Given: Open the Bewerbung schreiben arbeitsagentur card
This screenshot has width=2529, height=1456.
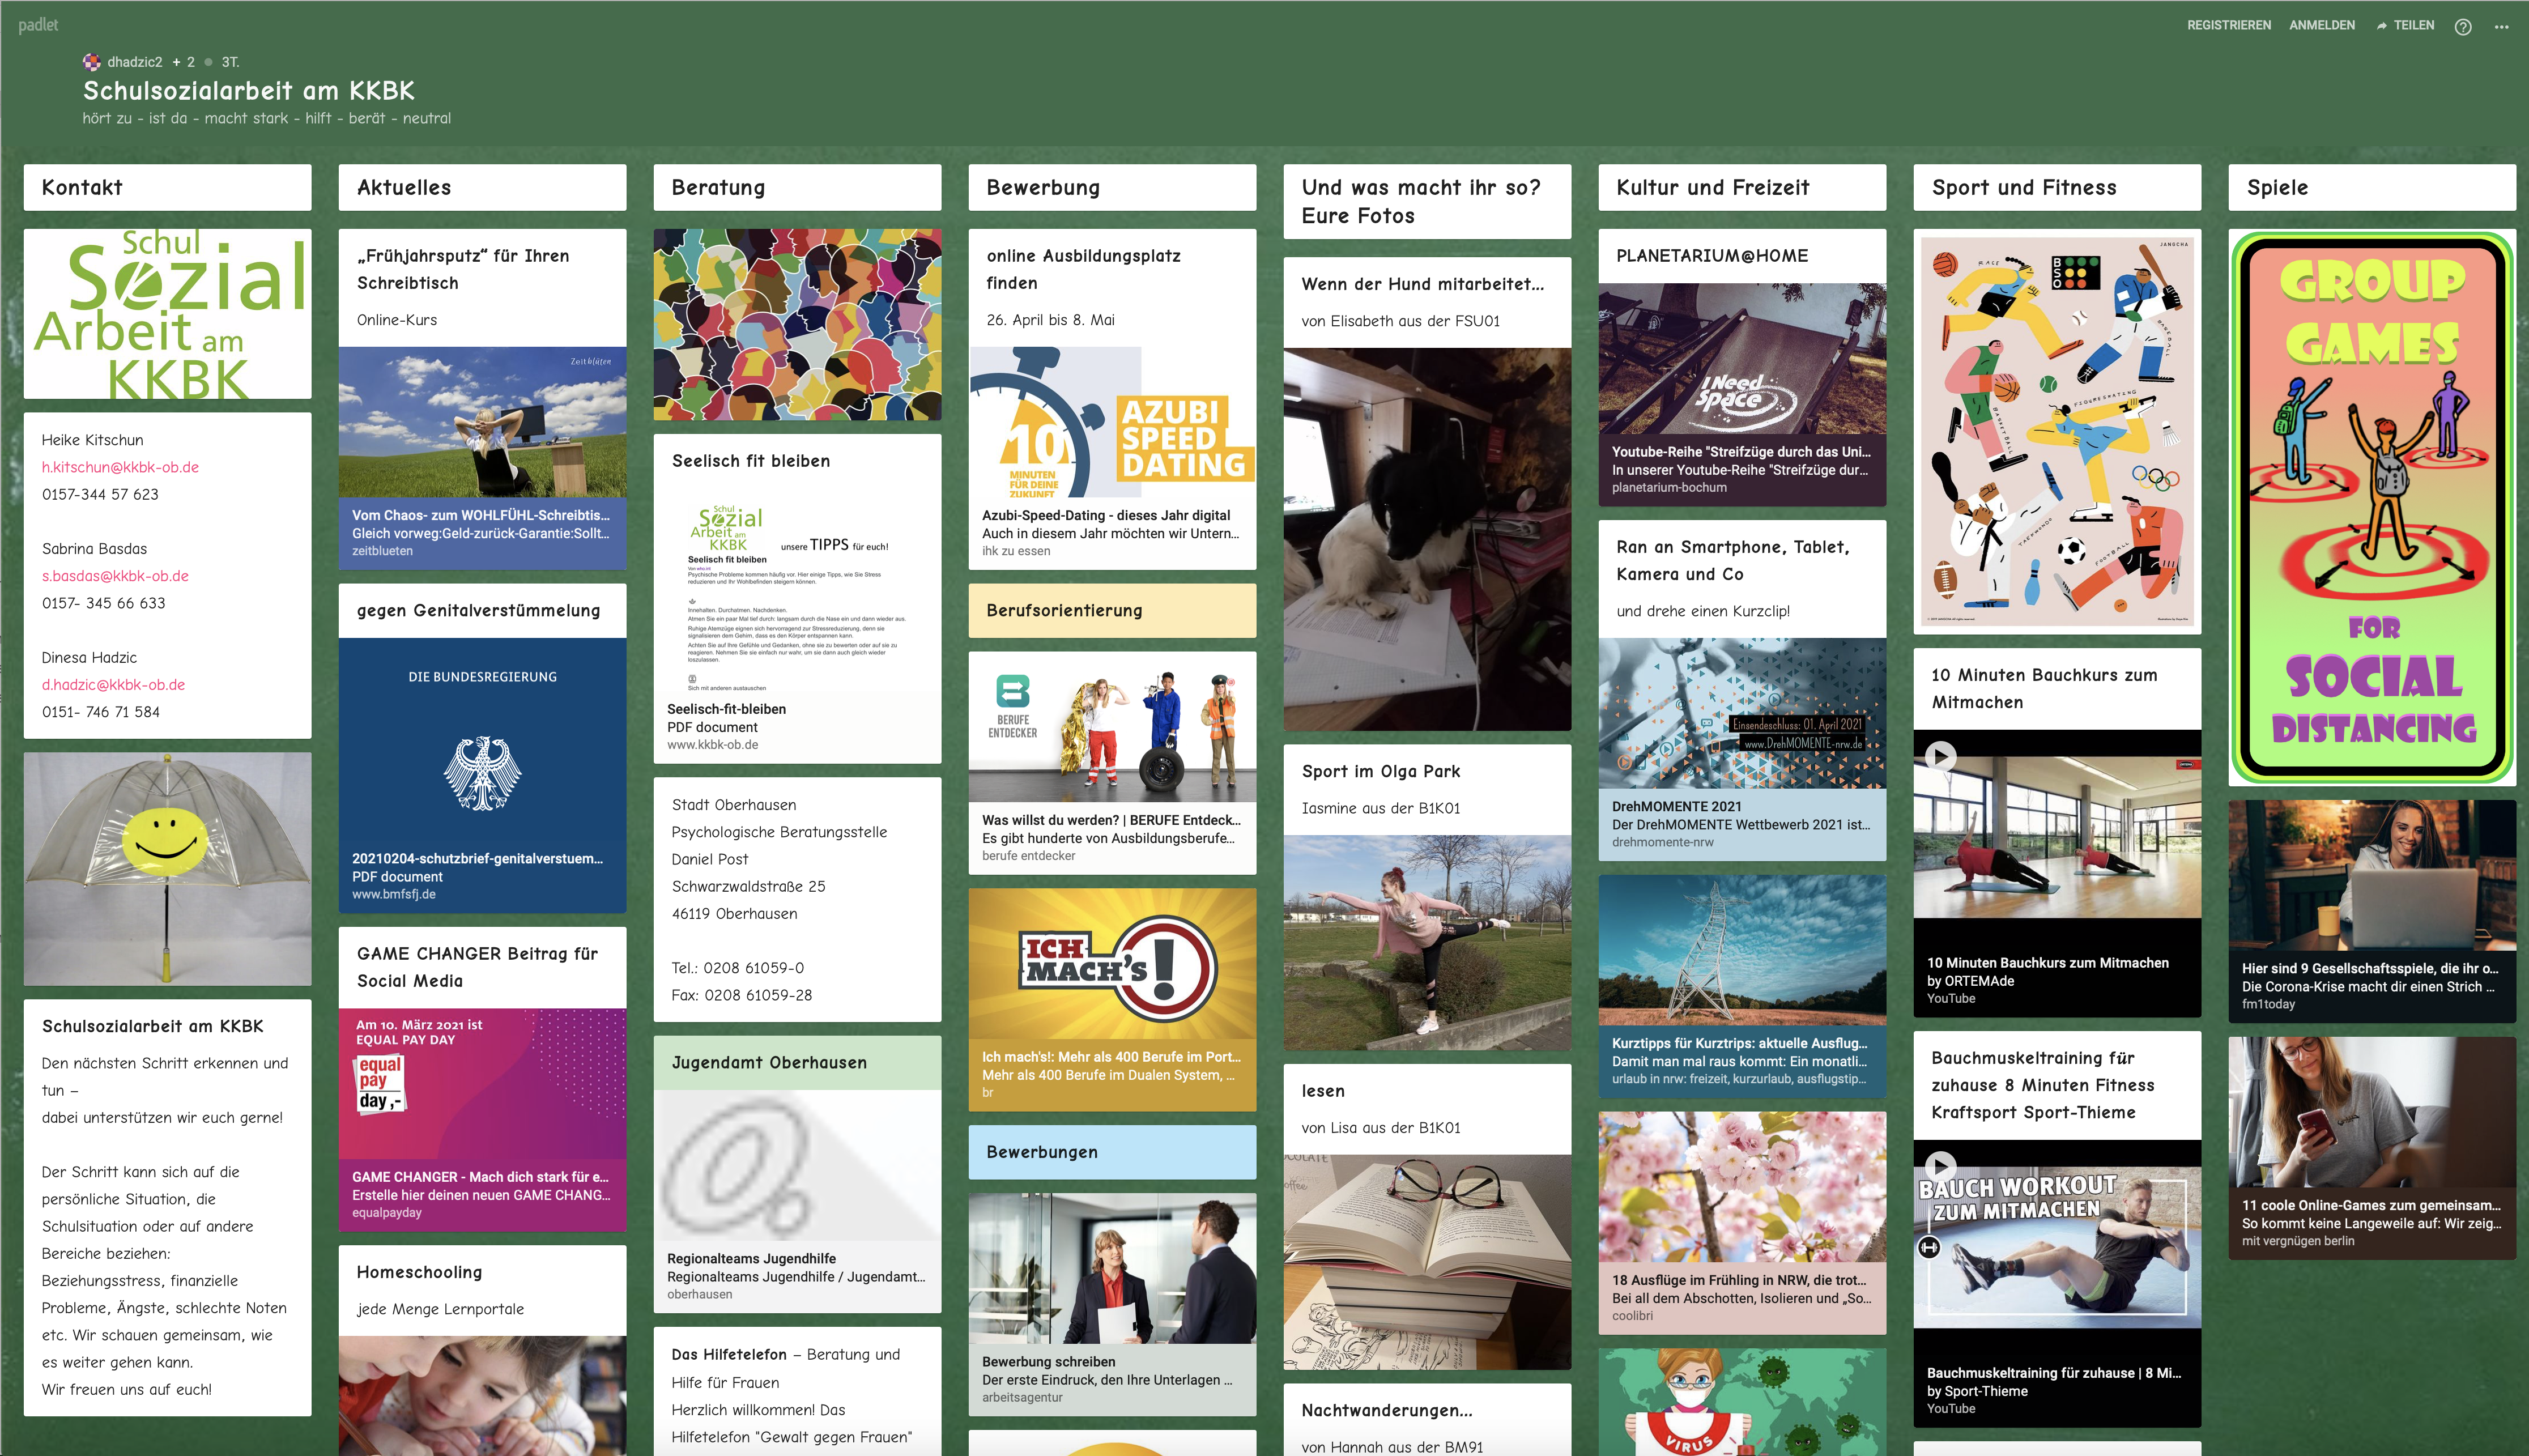Looking at the screenshot, I should pyautogui.click(x=1112, y=1304).
